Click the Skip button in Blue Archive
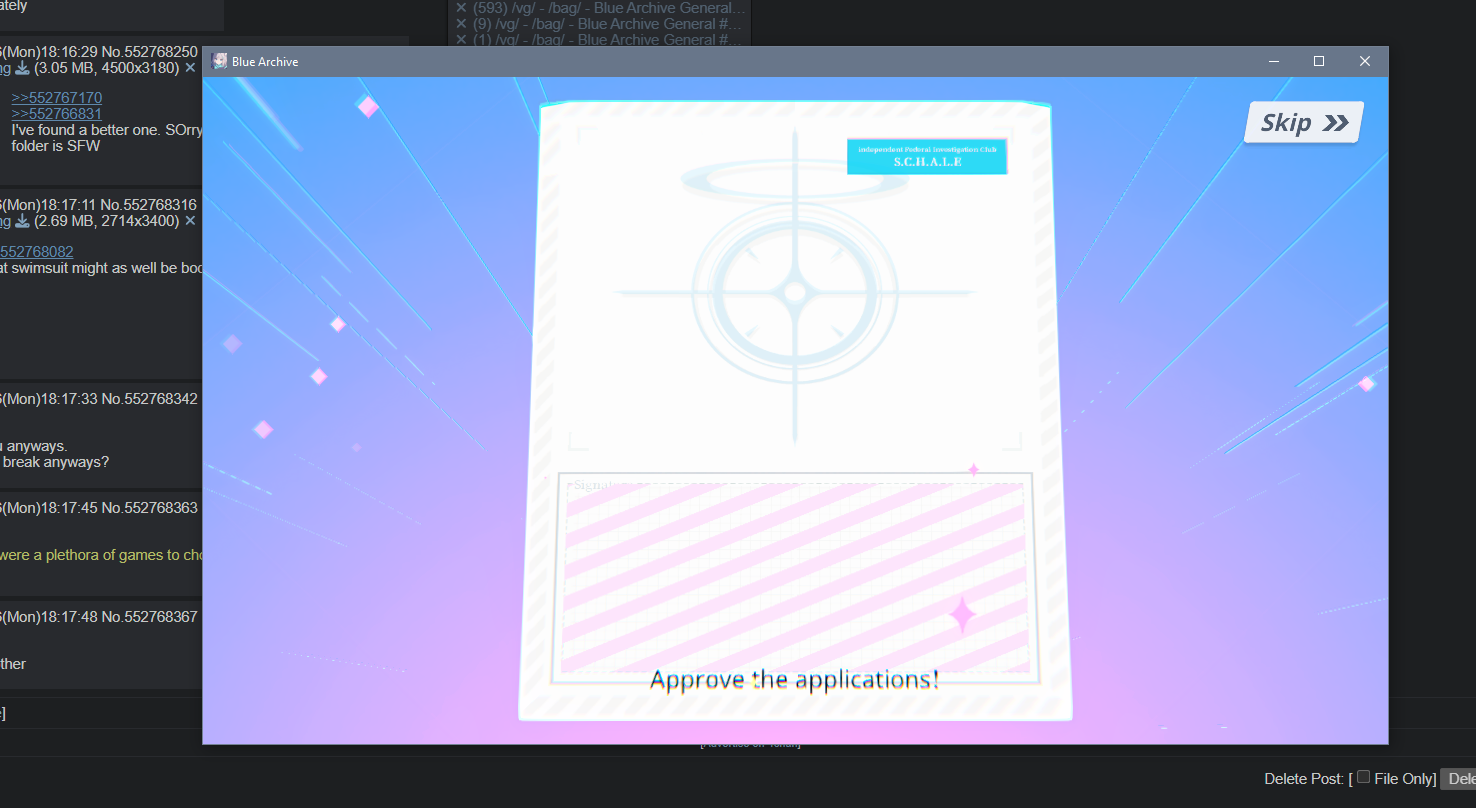 [1304, 123]
